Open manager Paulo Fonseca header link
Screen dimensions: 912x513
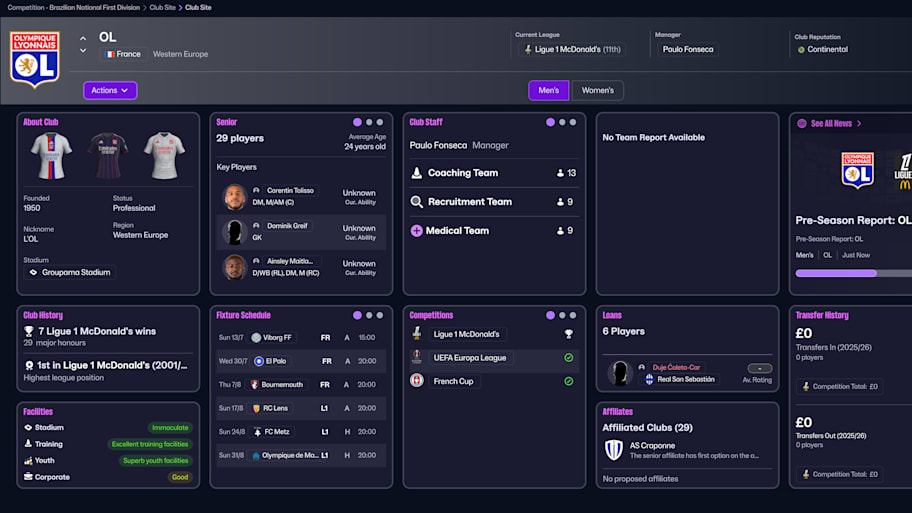[x=687, y=49]
